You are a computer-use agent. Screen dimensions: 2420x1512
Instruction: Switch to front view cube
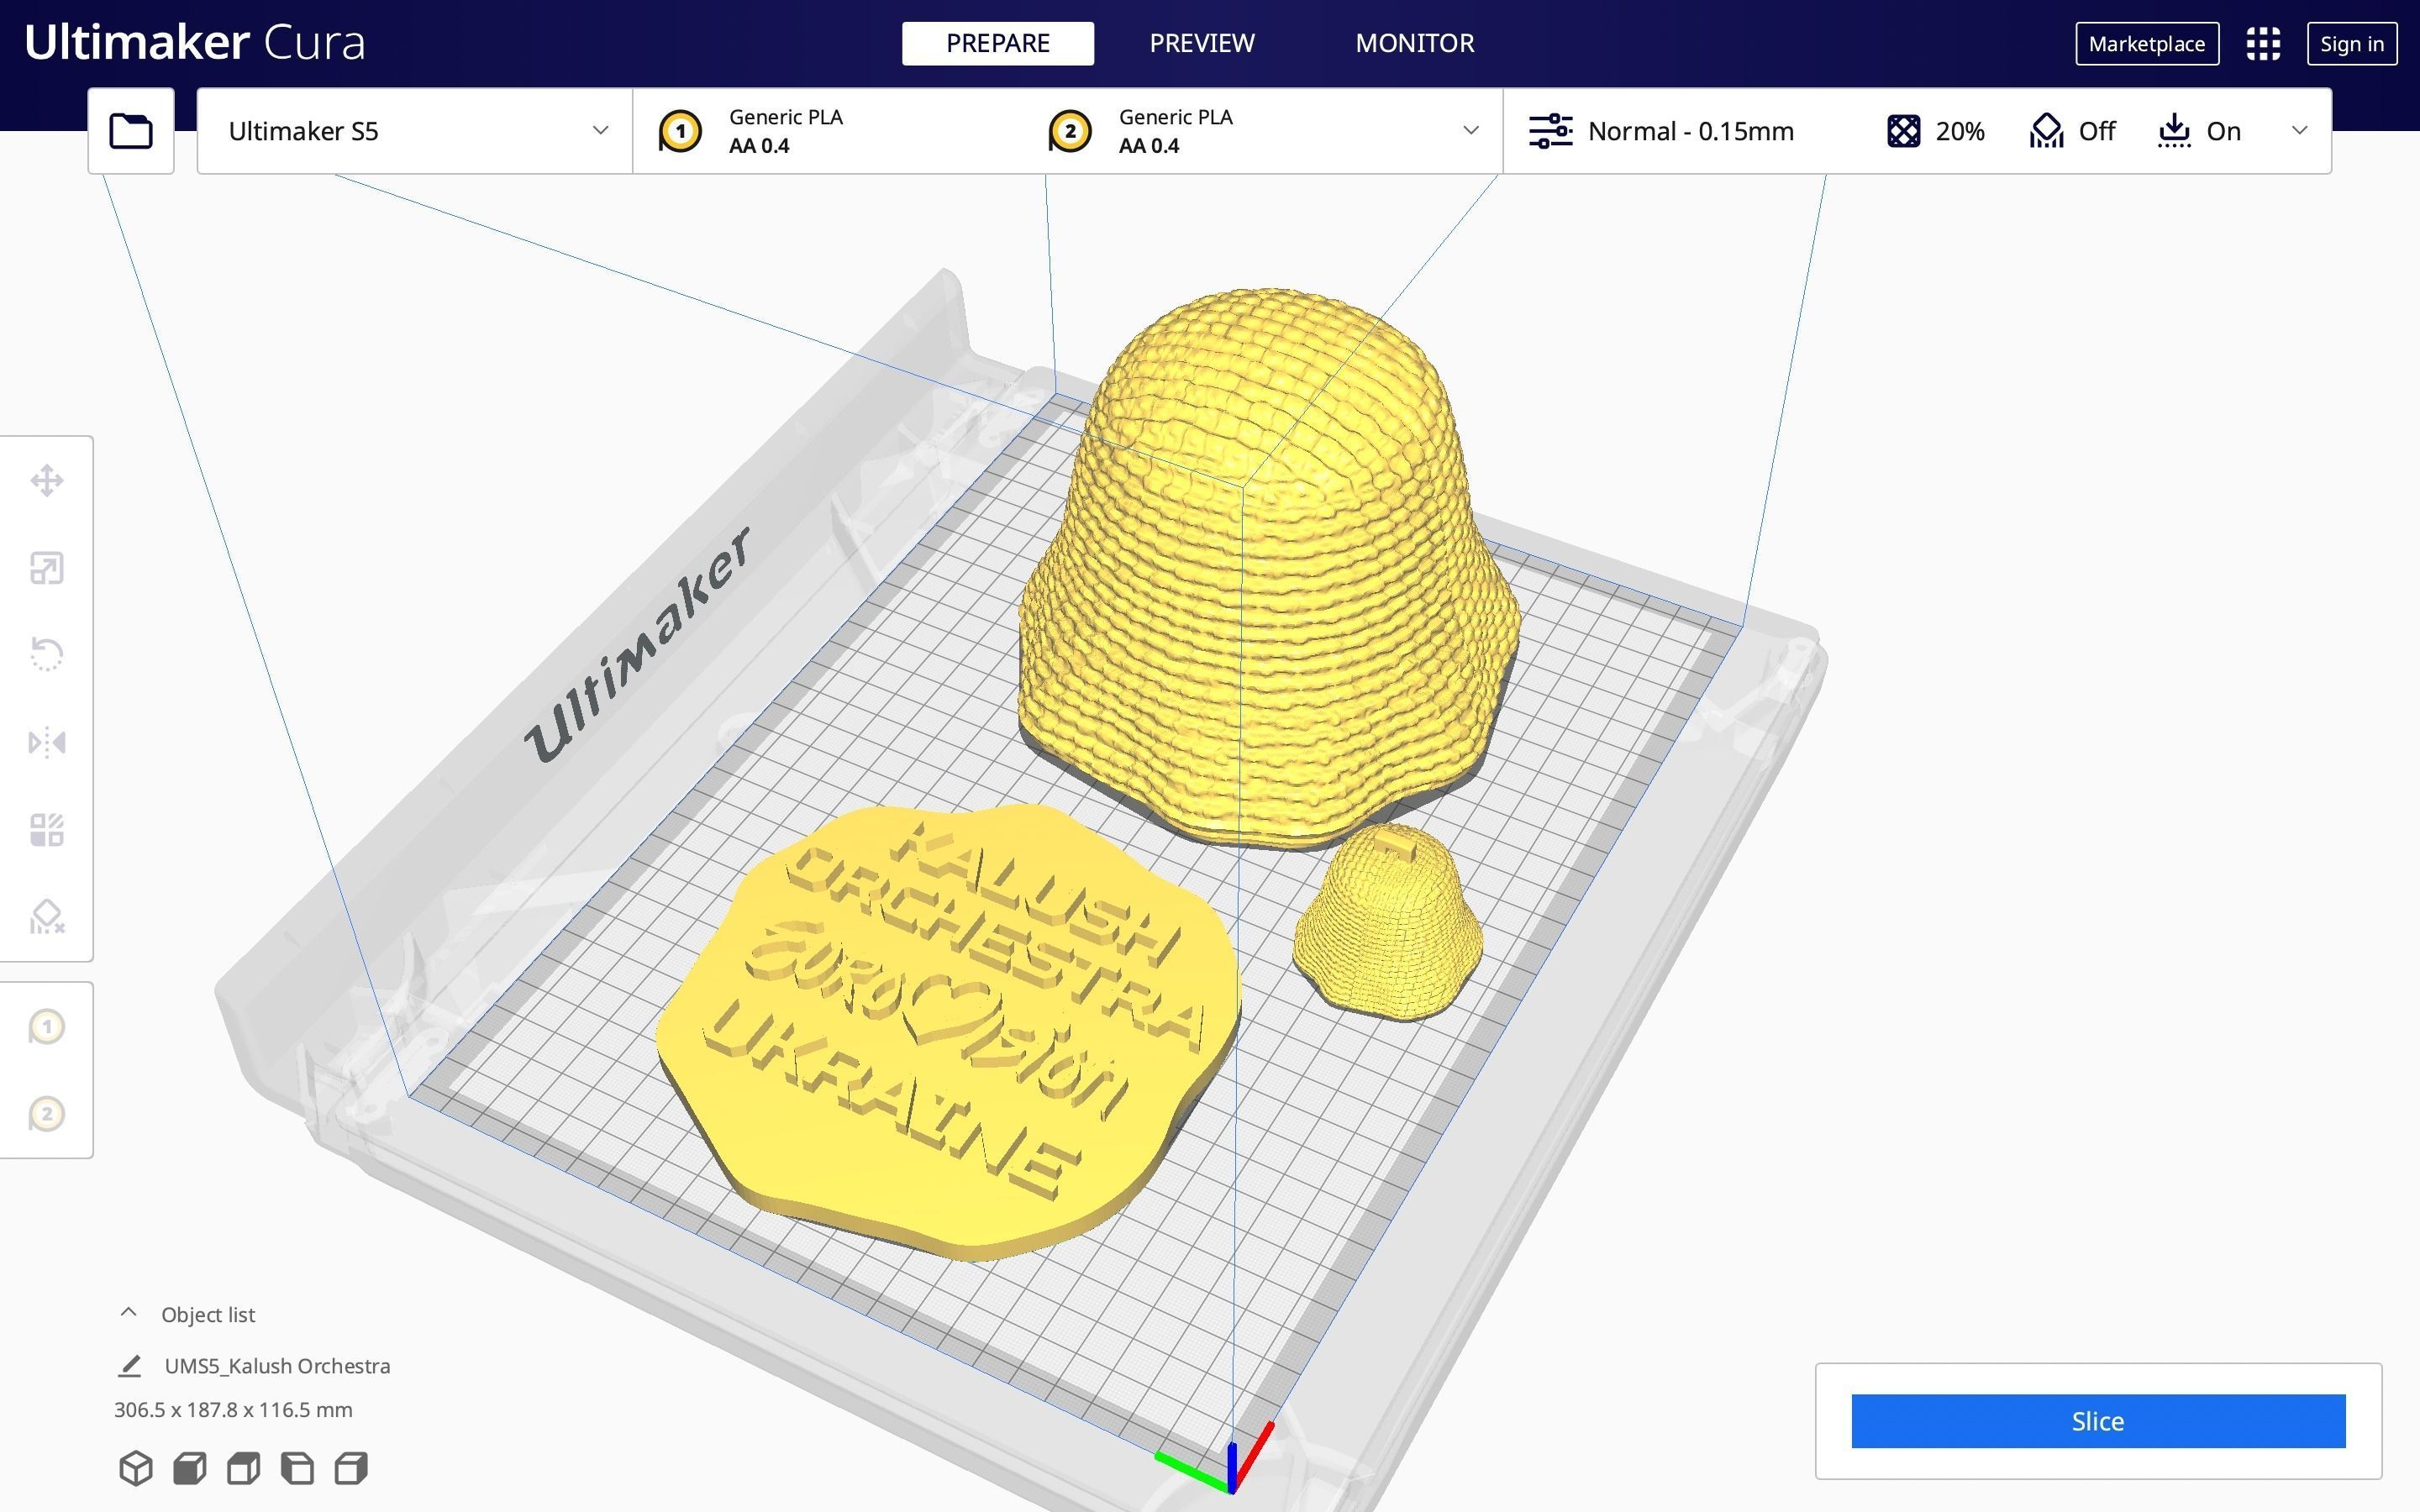190,1468
